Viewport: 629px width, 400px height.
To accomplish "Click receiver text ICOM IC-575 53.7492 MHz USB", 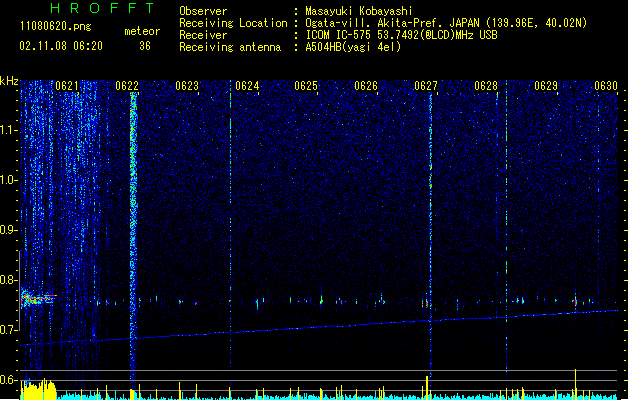I will 402,35.
